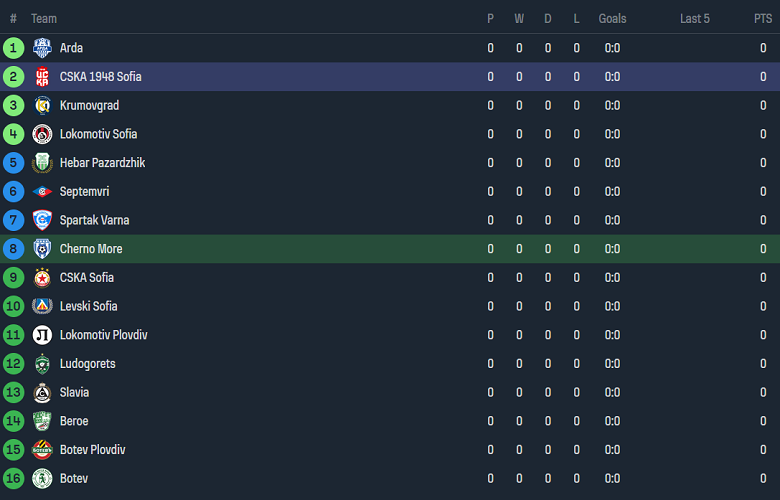Screen dimensions: 780x500
Task: Click the CSKA 1948 Sofia crest icon
Action: coord(42,77)
